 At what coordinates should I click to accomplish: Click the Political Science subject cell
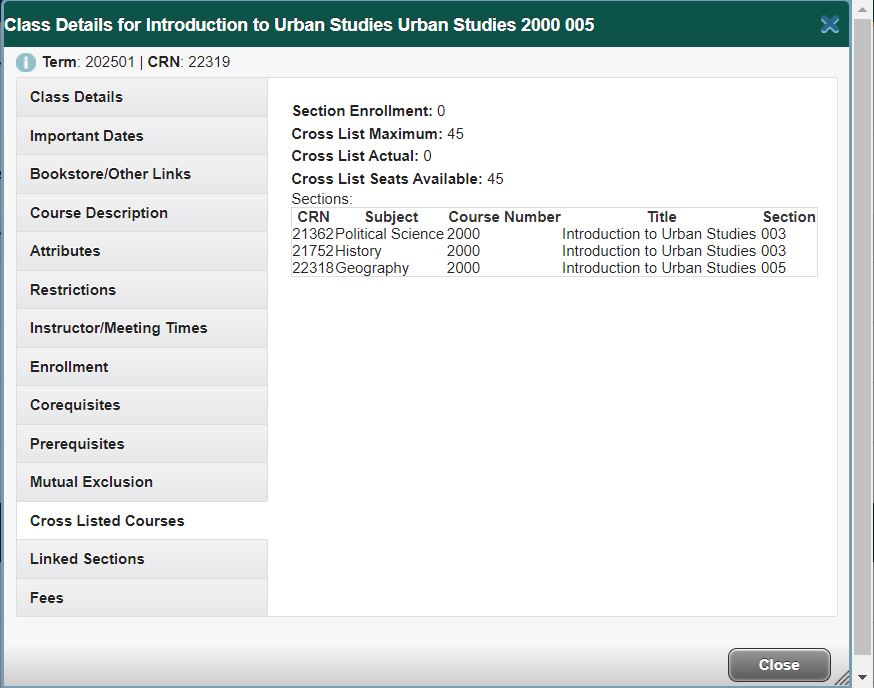click(389, 234)
